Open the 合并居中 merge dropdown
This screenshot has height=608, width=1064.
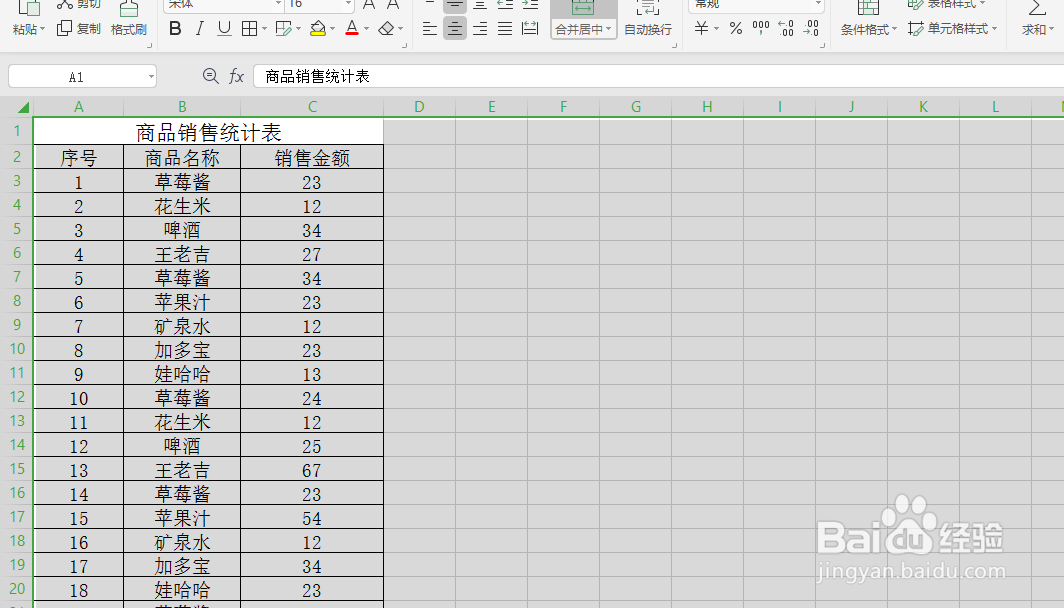pos(584,30)
